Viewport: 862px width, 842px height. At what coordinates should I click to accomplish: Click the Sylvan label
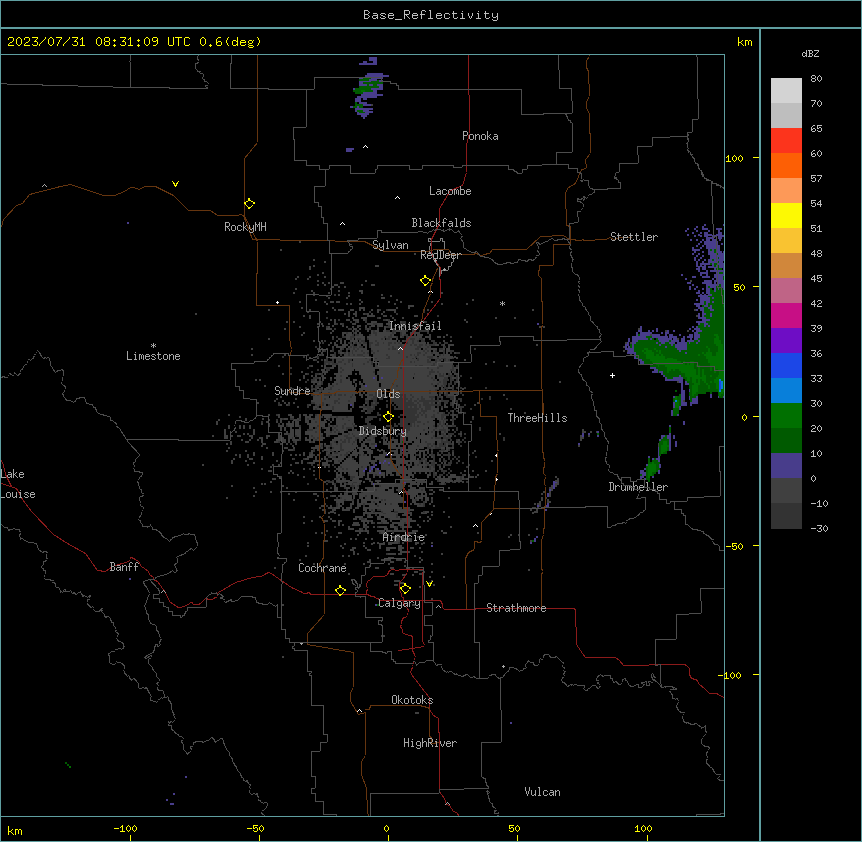[x=390, y=245]
